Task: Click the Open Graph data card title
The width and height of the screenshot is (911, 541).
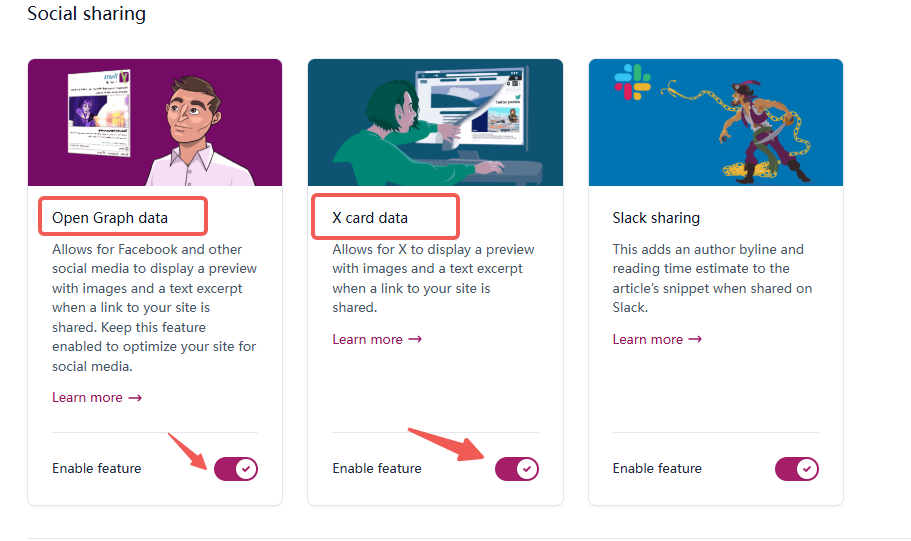Action: (x=110, y=217)
